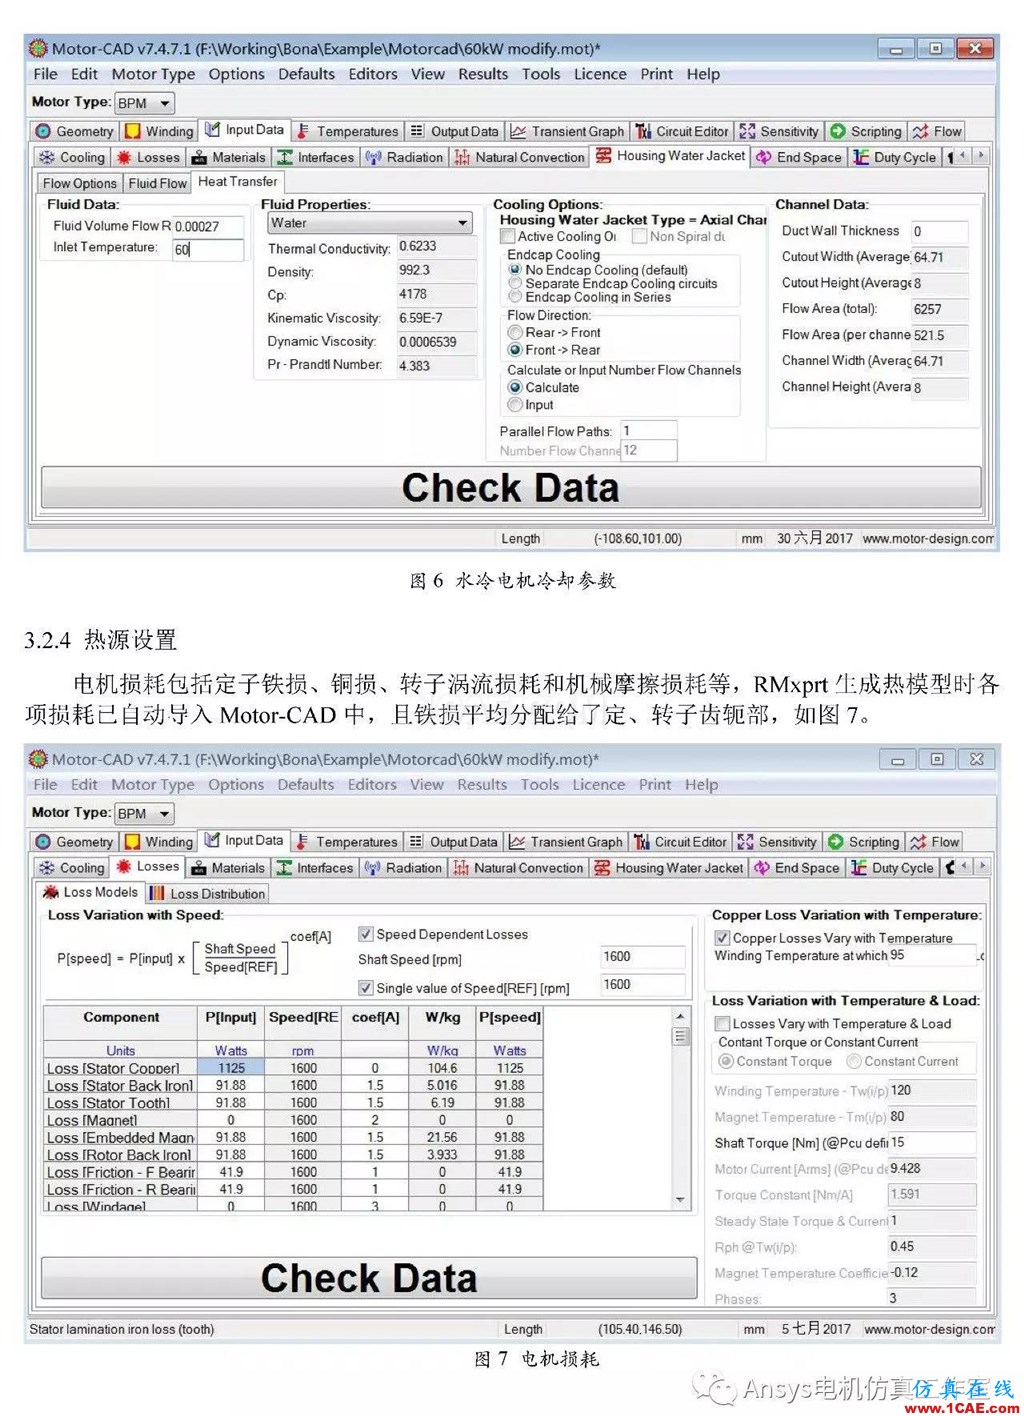Select Loss [Stator Copper] P[Input] cell 1125
Image resolution: width=1024 pixels, height=1416 pixels.
tap(231, 1068)
